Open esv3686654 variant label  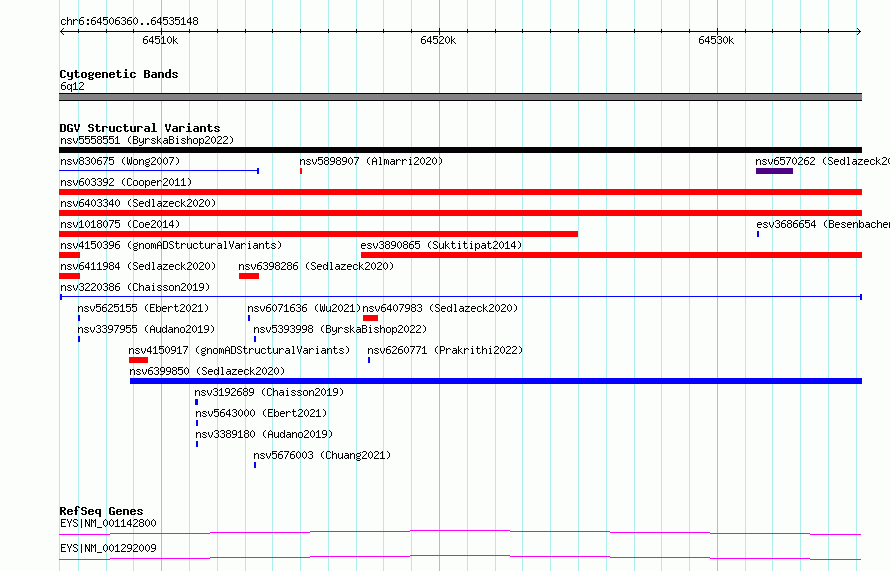[822, 224]
